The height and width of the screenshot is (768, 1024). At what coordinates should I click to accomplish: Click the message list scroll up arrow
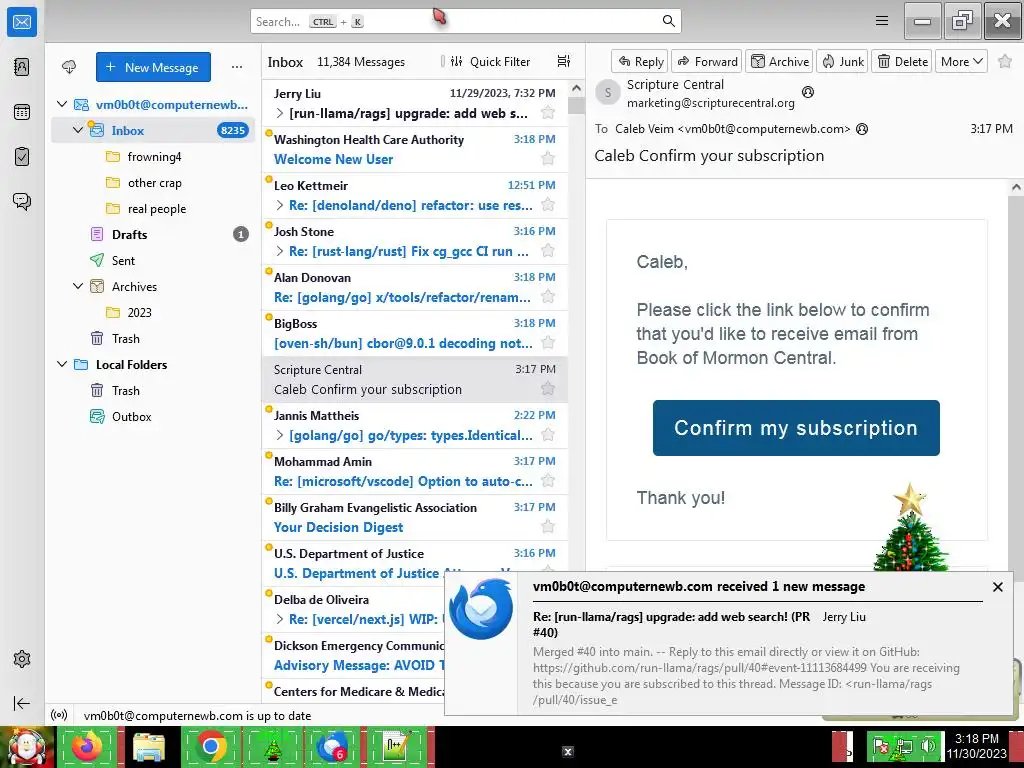click(x=576, y=88)
